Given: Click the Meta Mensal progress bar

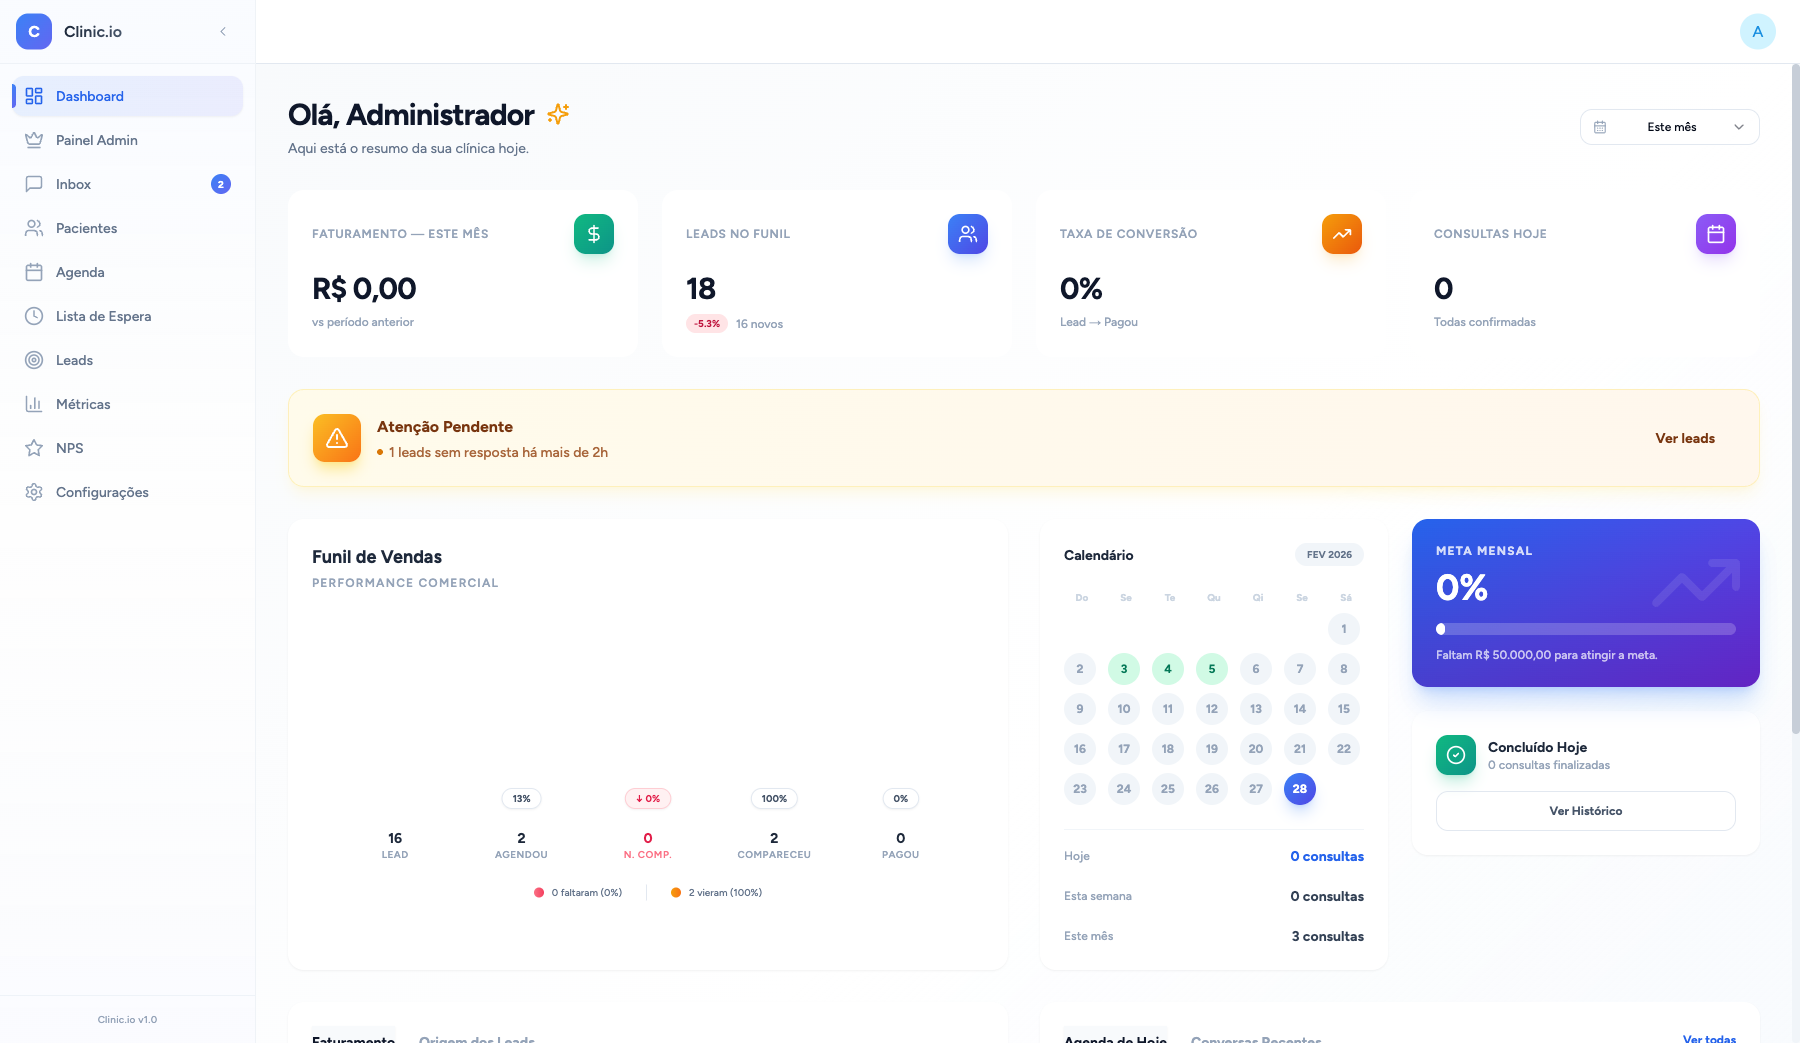Looking at the screenshot, I should [x=1586, y=629].
